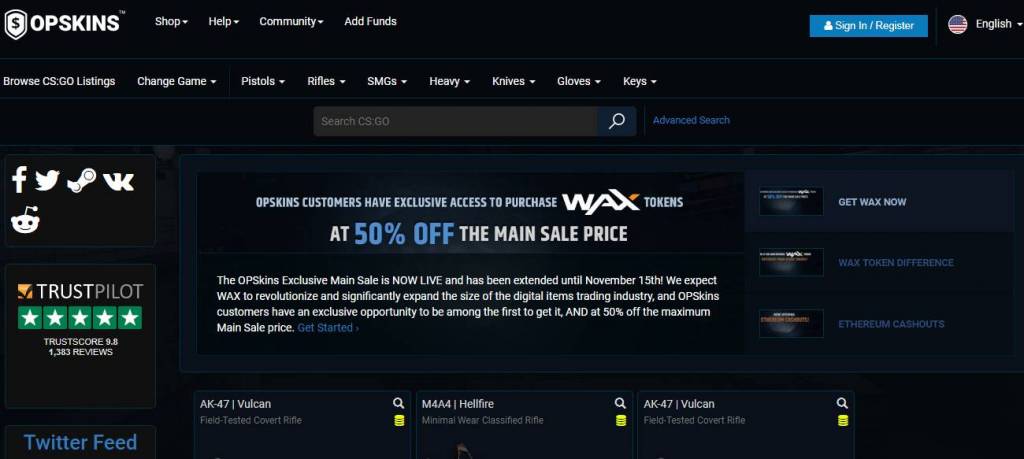Focus the Search CS:GO input field
Viewport: 1024px width, 459px height.
pyautogui.click(x=455, y=121)
